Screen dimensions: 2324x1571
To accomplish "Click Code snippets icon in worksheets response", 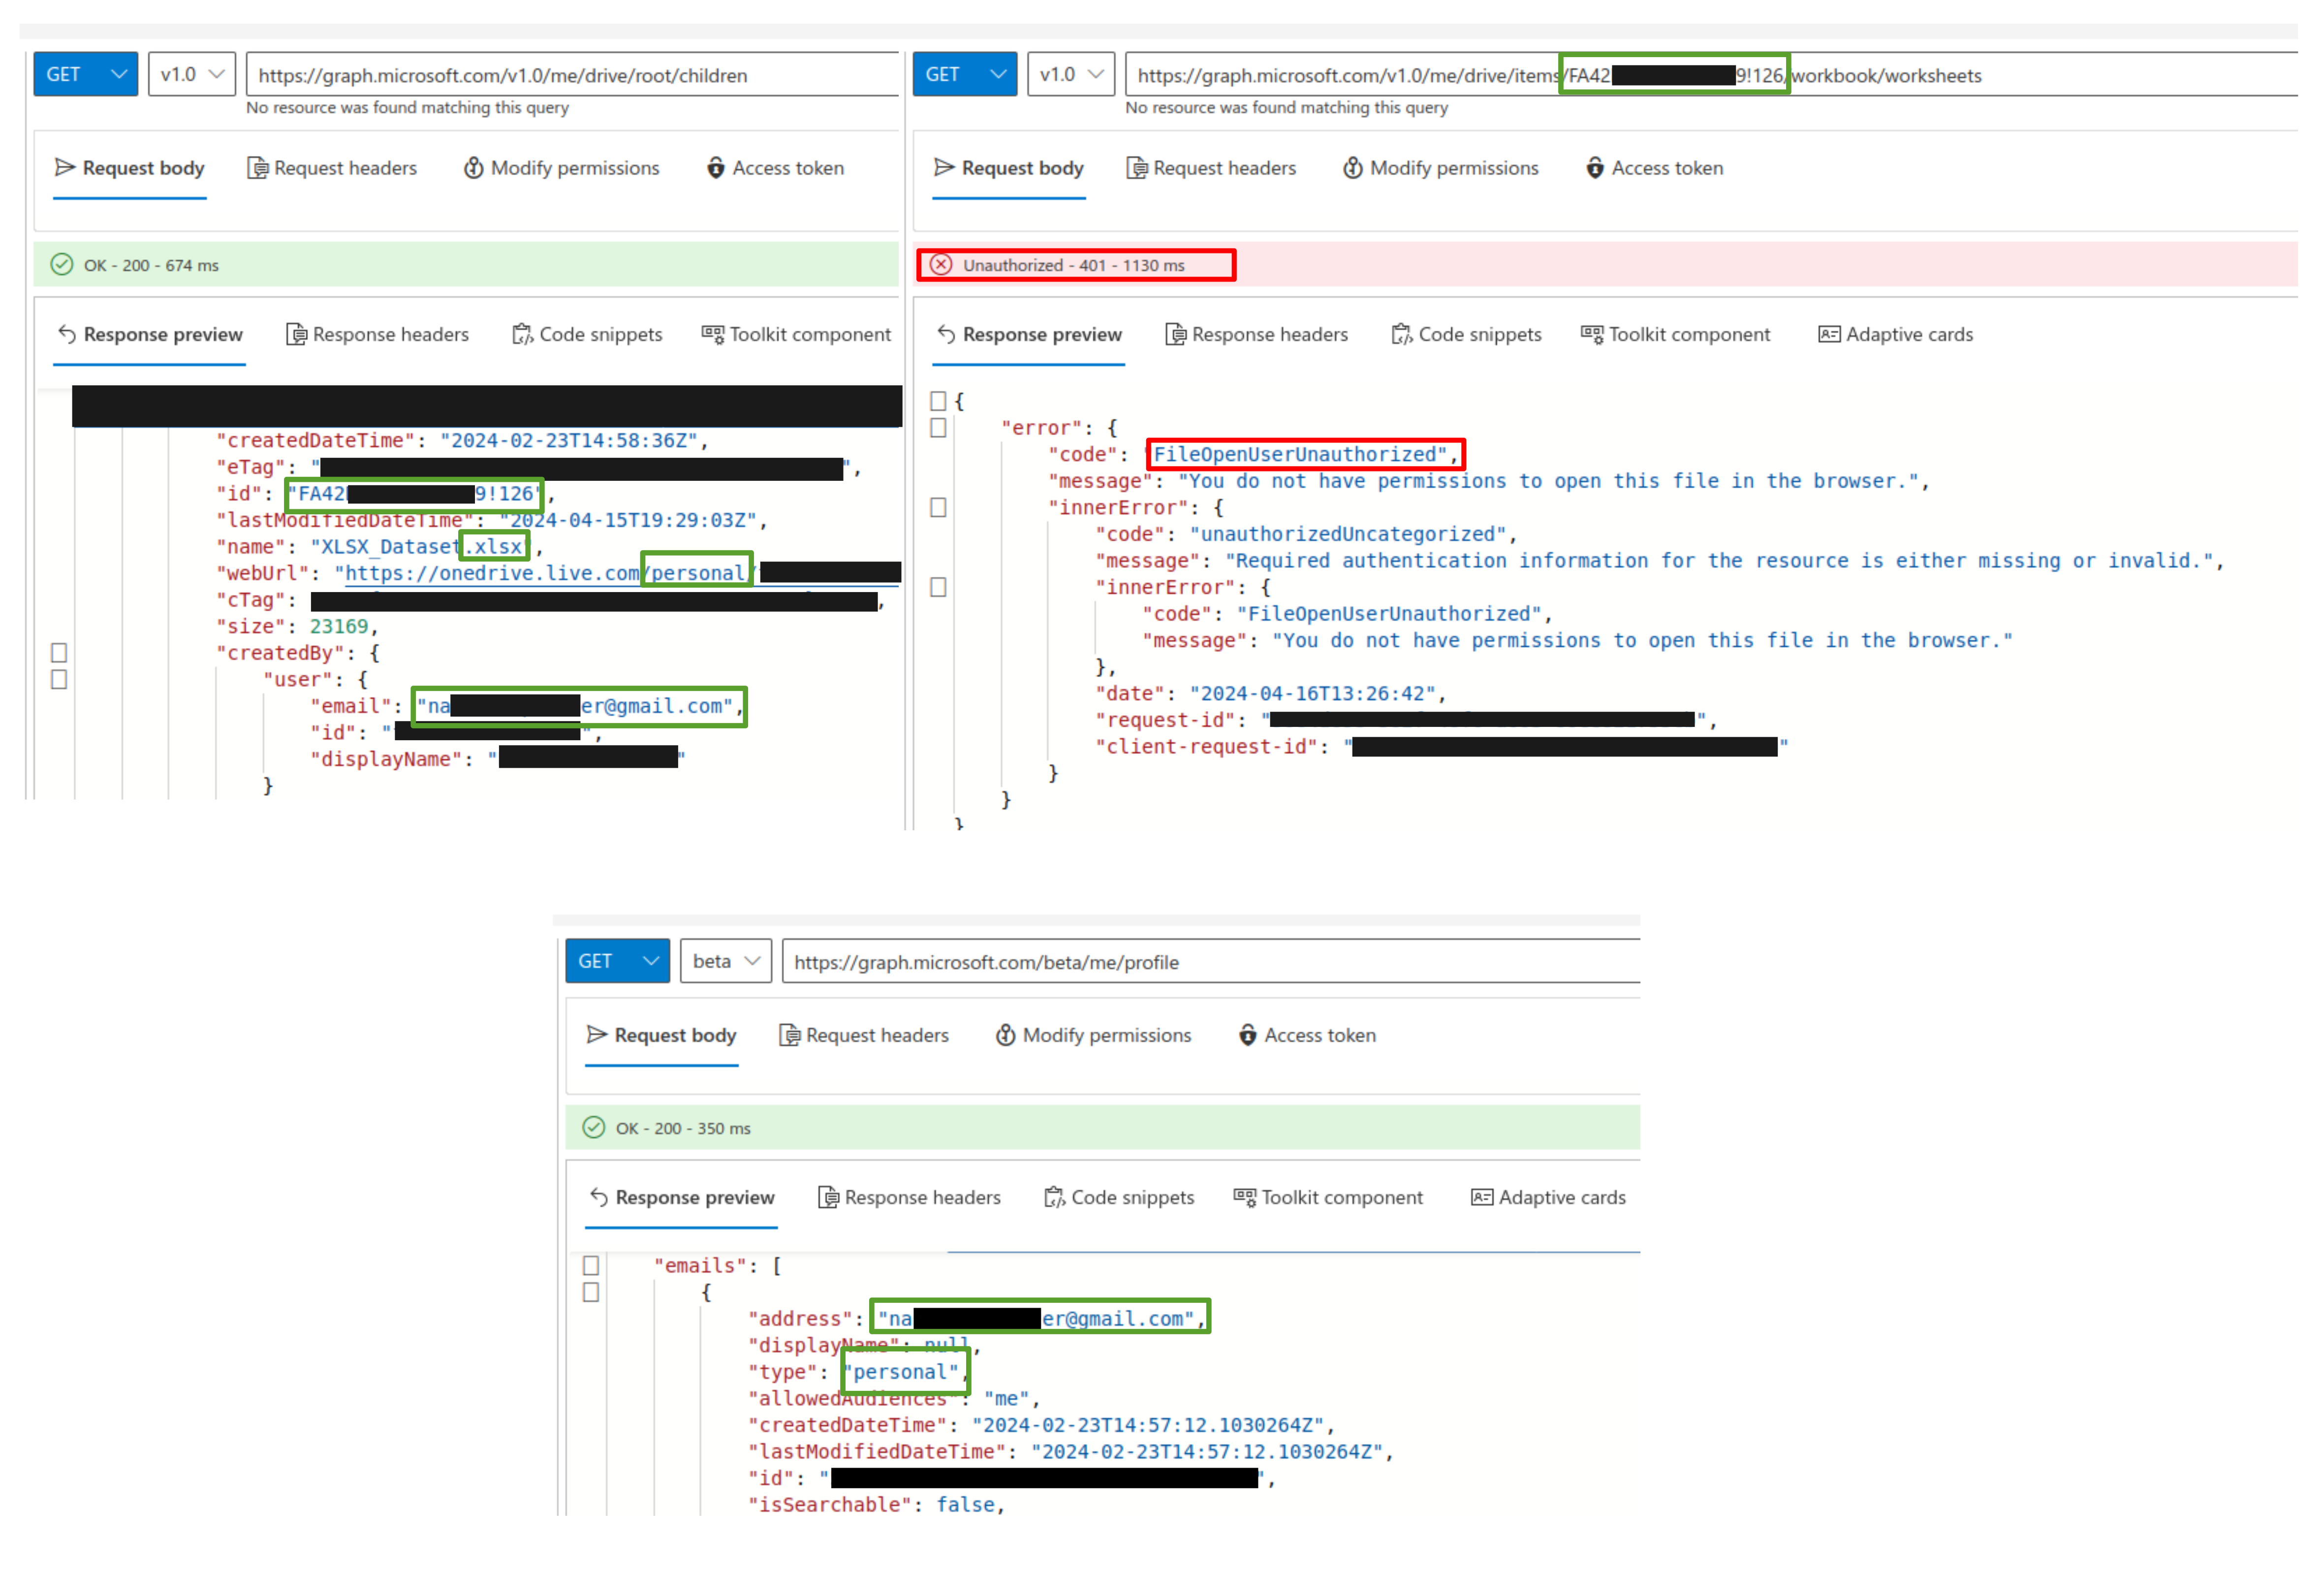I will tap(1401, 334).
